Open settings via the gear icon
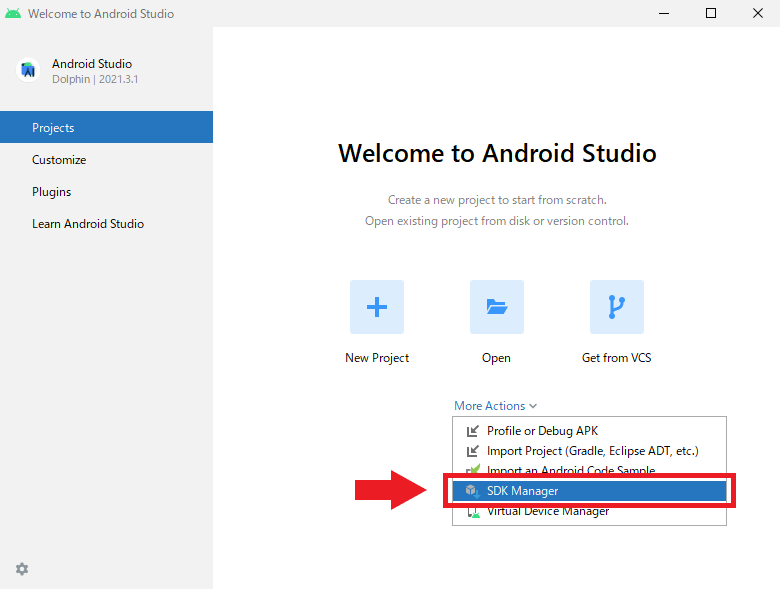This screenshot has height=589, width=780. point(22,569)
